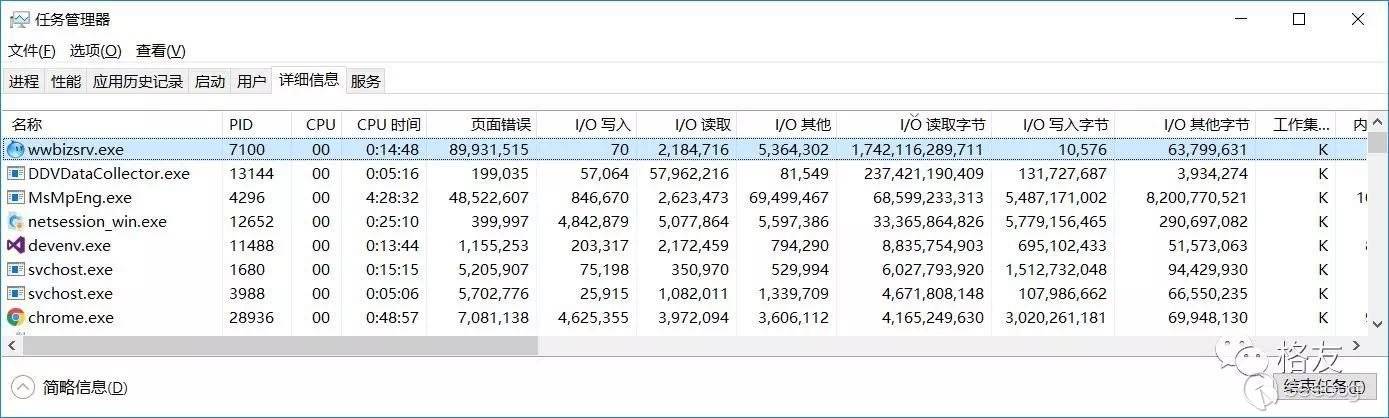Click the horizontal scrollbar left arrow
Viewport: 1389px width, 418px height.
11,345
